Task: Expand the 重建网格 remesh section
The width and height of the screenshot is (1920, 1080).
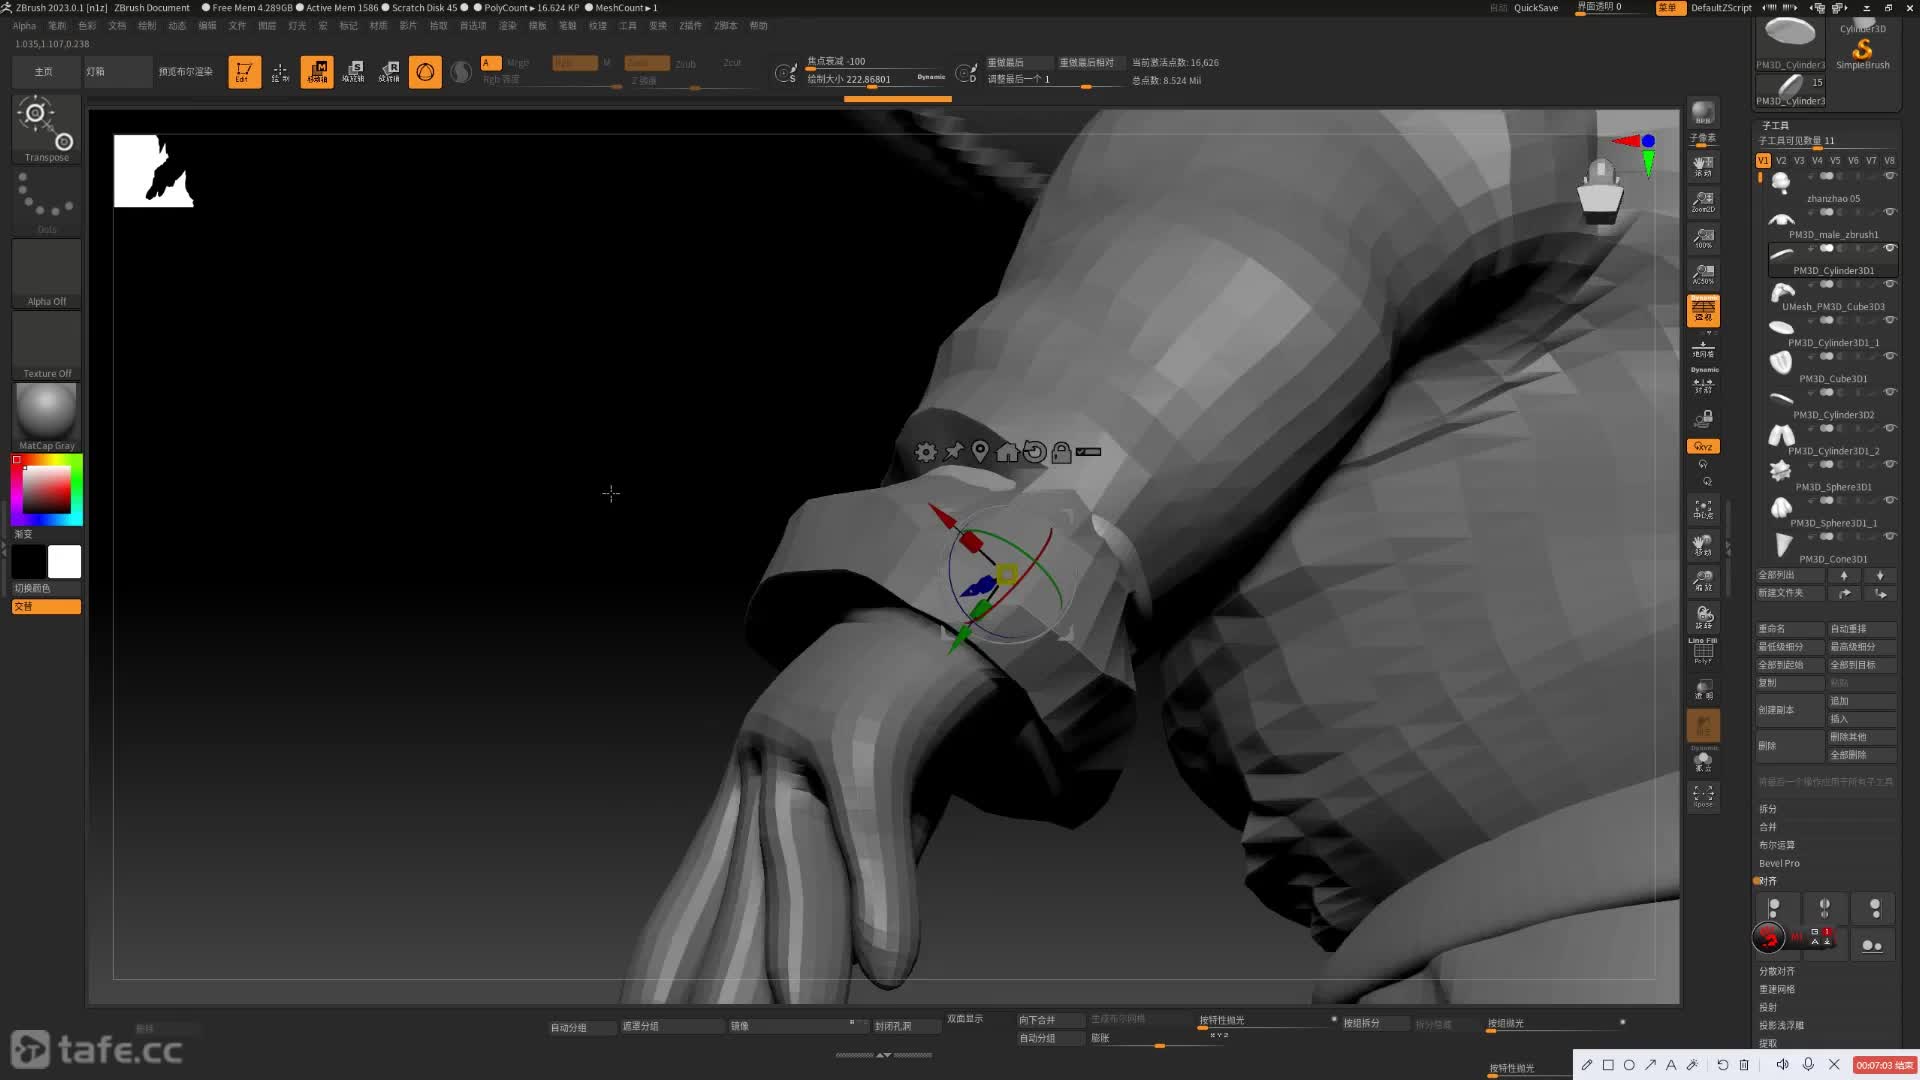Action: [1777, 989]
